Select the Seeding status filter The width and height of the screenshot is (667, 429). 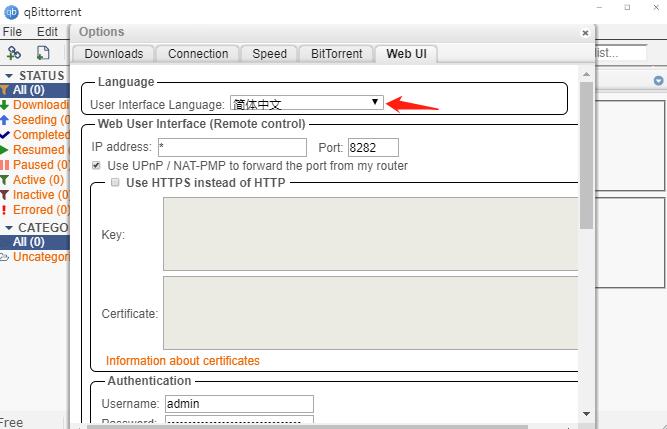tap(34, 120)
